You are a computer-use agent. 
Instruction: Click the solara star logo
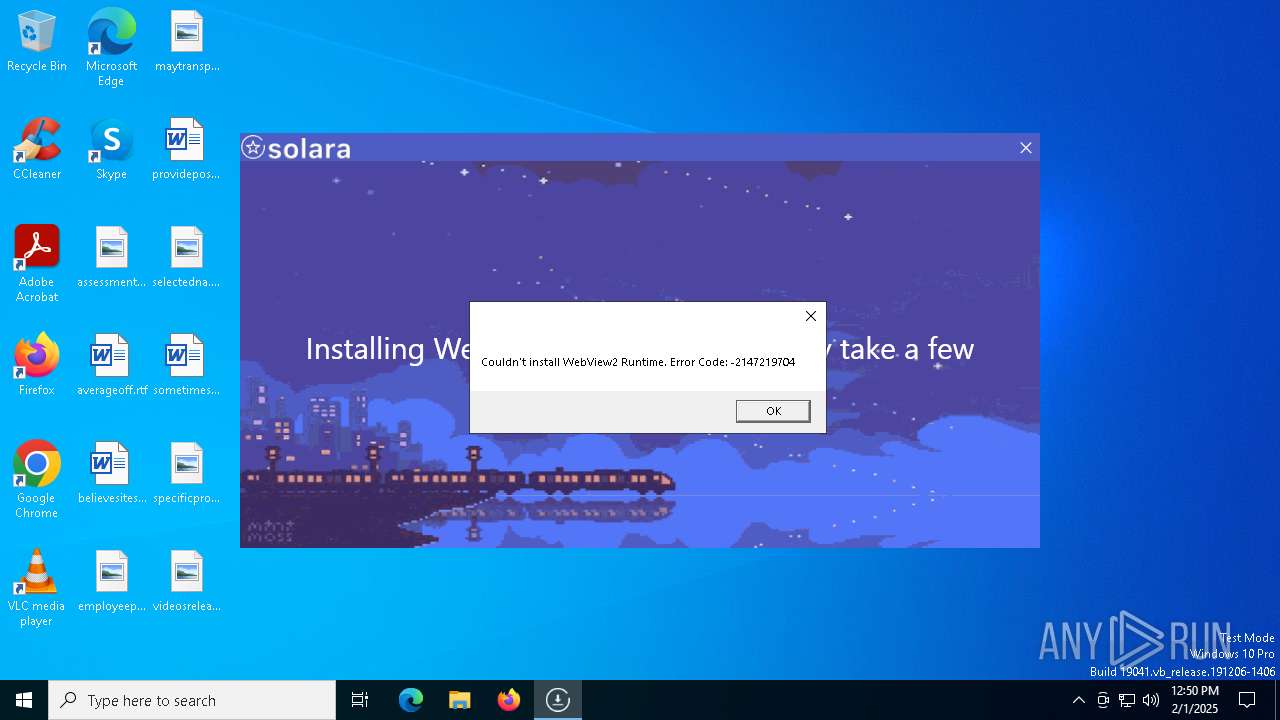pos(253,148)
